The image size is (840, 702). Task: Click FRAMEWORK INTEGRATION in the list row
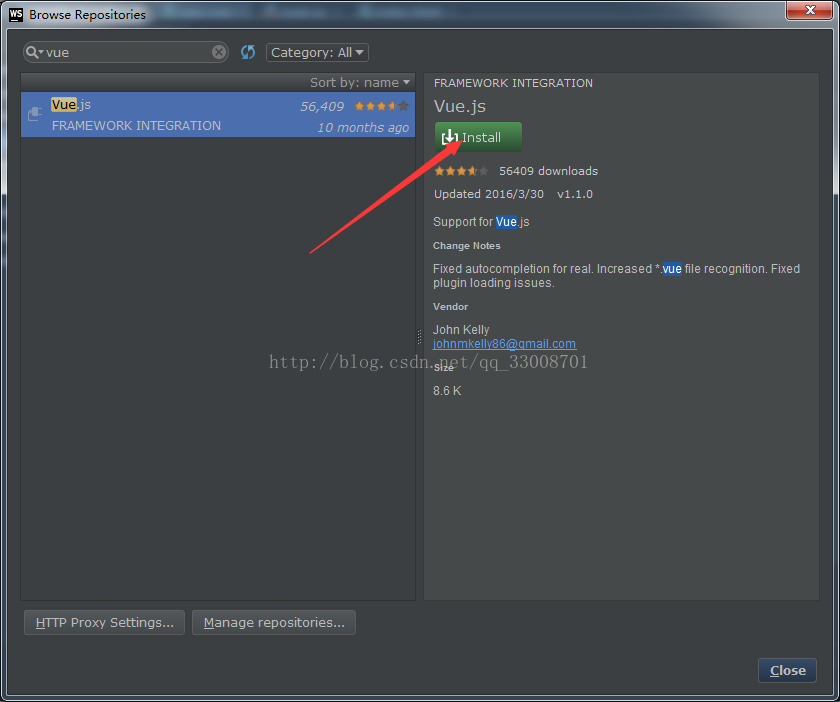click(136, 125)
